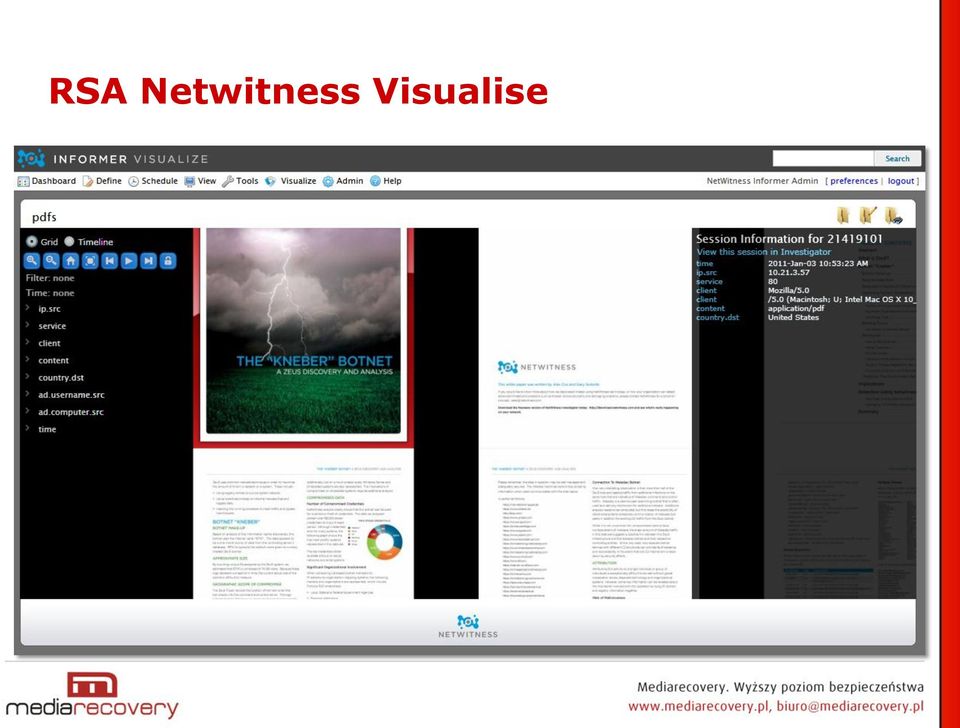Image resolution: width=960 pixels, height=728 pixels.
Task: Click the NetWitness logo in the header
Action: (x=31, y=159)
